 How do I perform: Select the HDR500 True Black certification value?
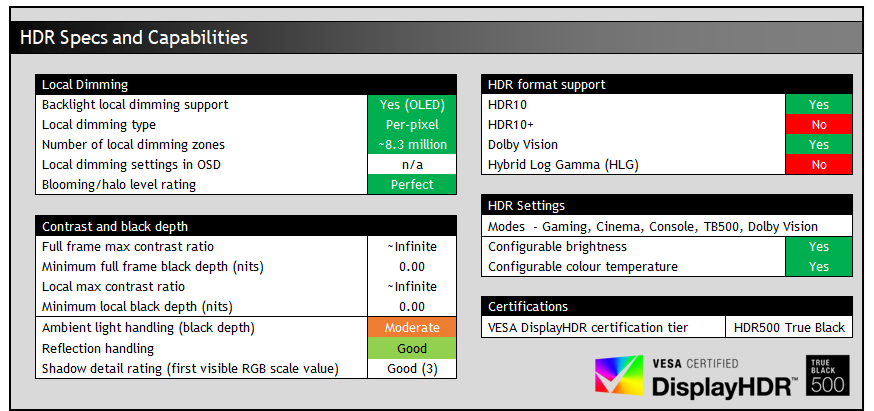point(788,328)
